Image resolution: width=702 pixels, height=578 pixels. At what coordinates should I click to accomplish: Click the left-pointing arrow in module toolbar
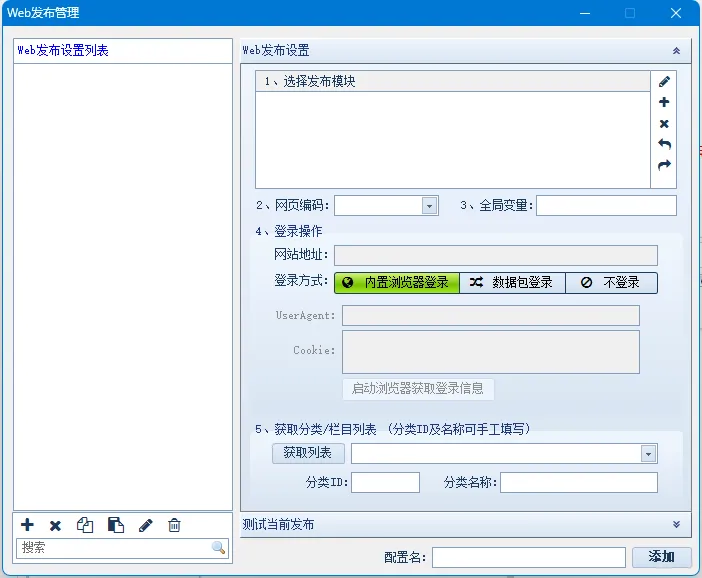(x=664, y=145)
